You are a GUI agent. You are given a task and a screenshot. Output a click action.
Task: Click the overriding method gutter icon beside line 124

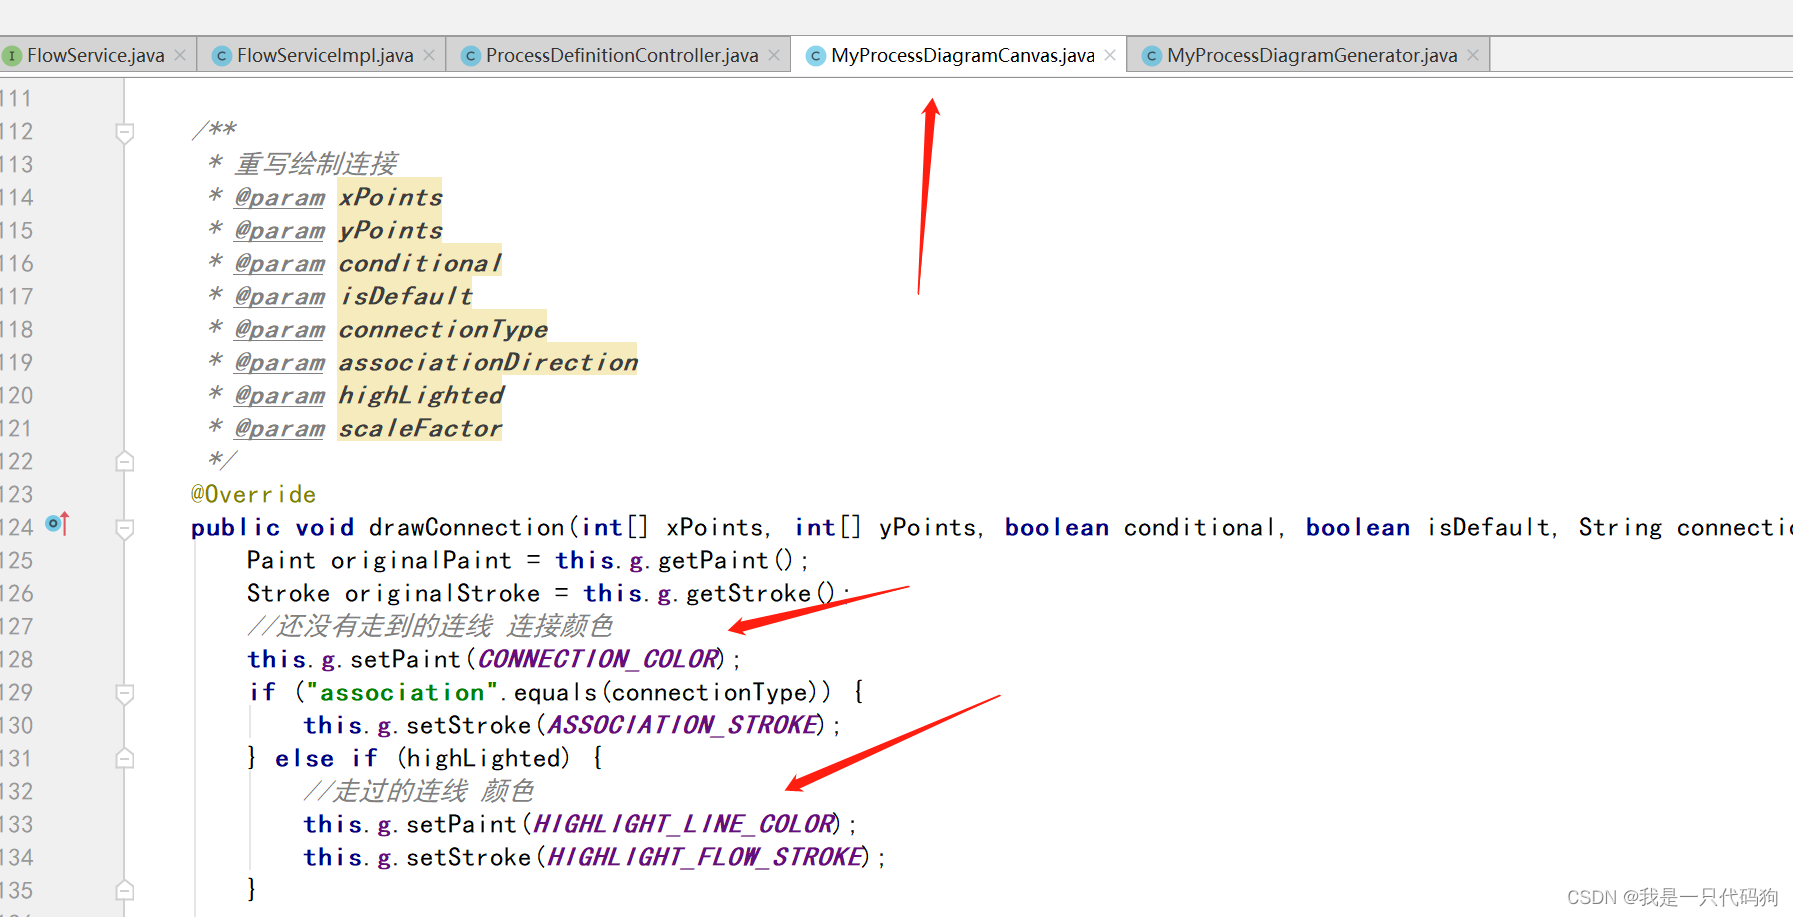(57, 524)
